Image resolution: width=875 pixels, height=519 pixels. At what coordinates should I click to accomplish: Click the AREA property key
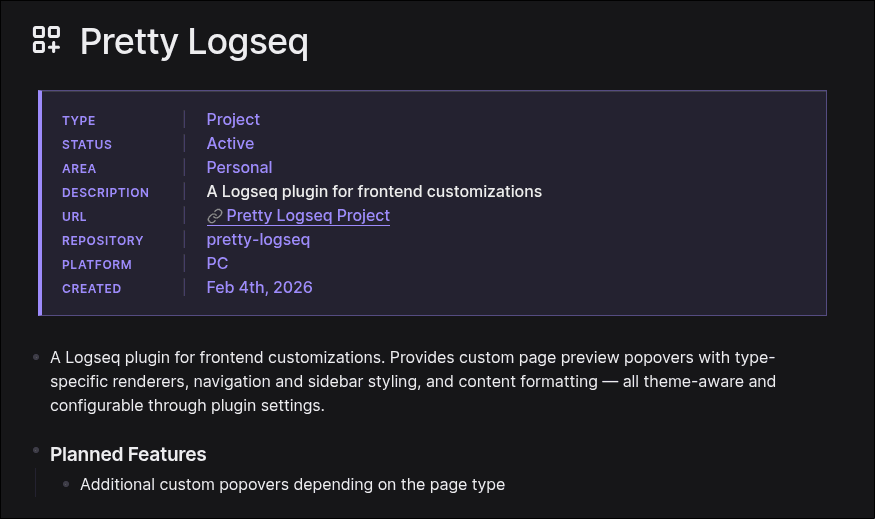(x=79, y=169)
